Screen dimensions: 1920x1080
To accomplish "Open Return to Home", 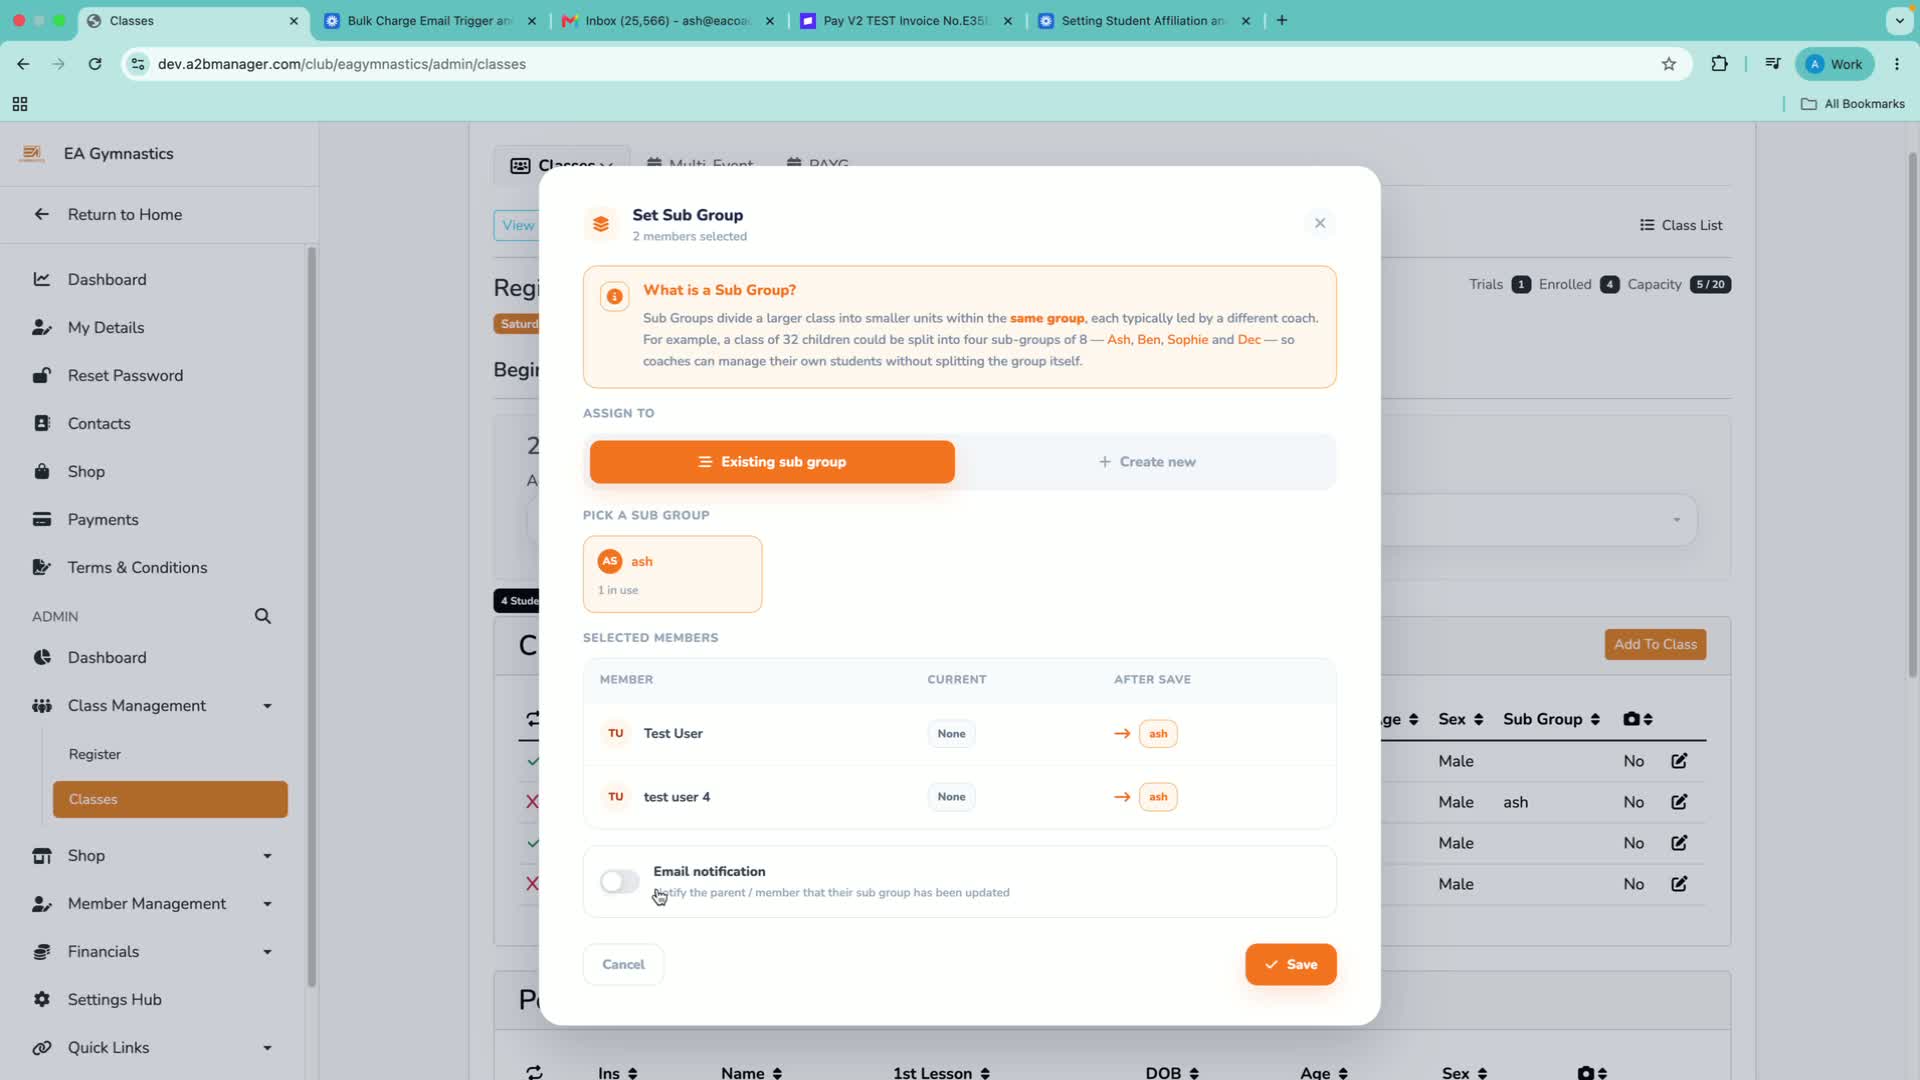I will 124,214.
